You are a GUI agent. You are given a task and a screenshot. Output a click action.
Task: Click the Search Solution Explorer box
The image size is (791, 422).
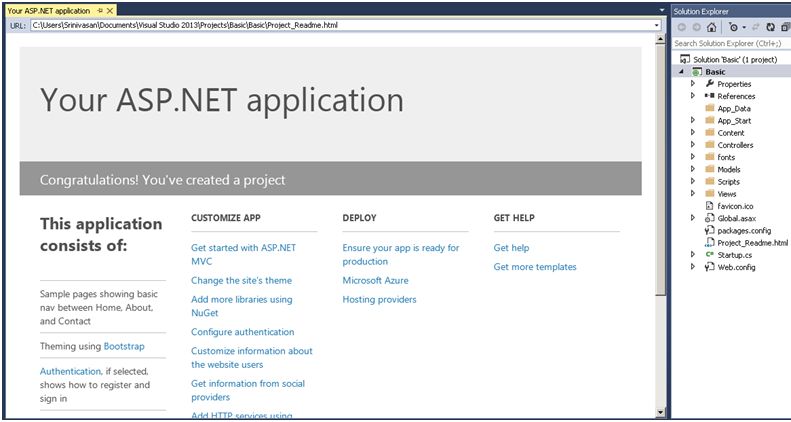pos(730,43)
